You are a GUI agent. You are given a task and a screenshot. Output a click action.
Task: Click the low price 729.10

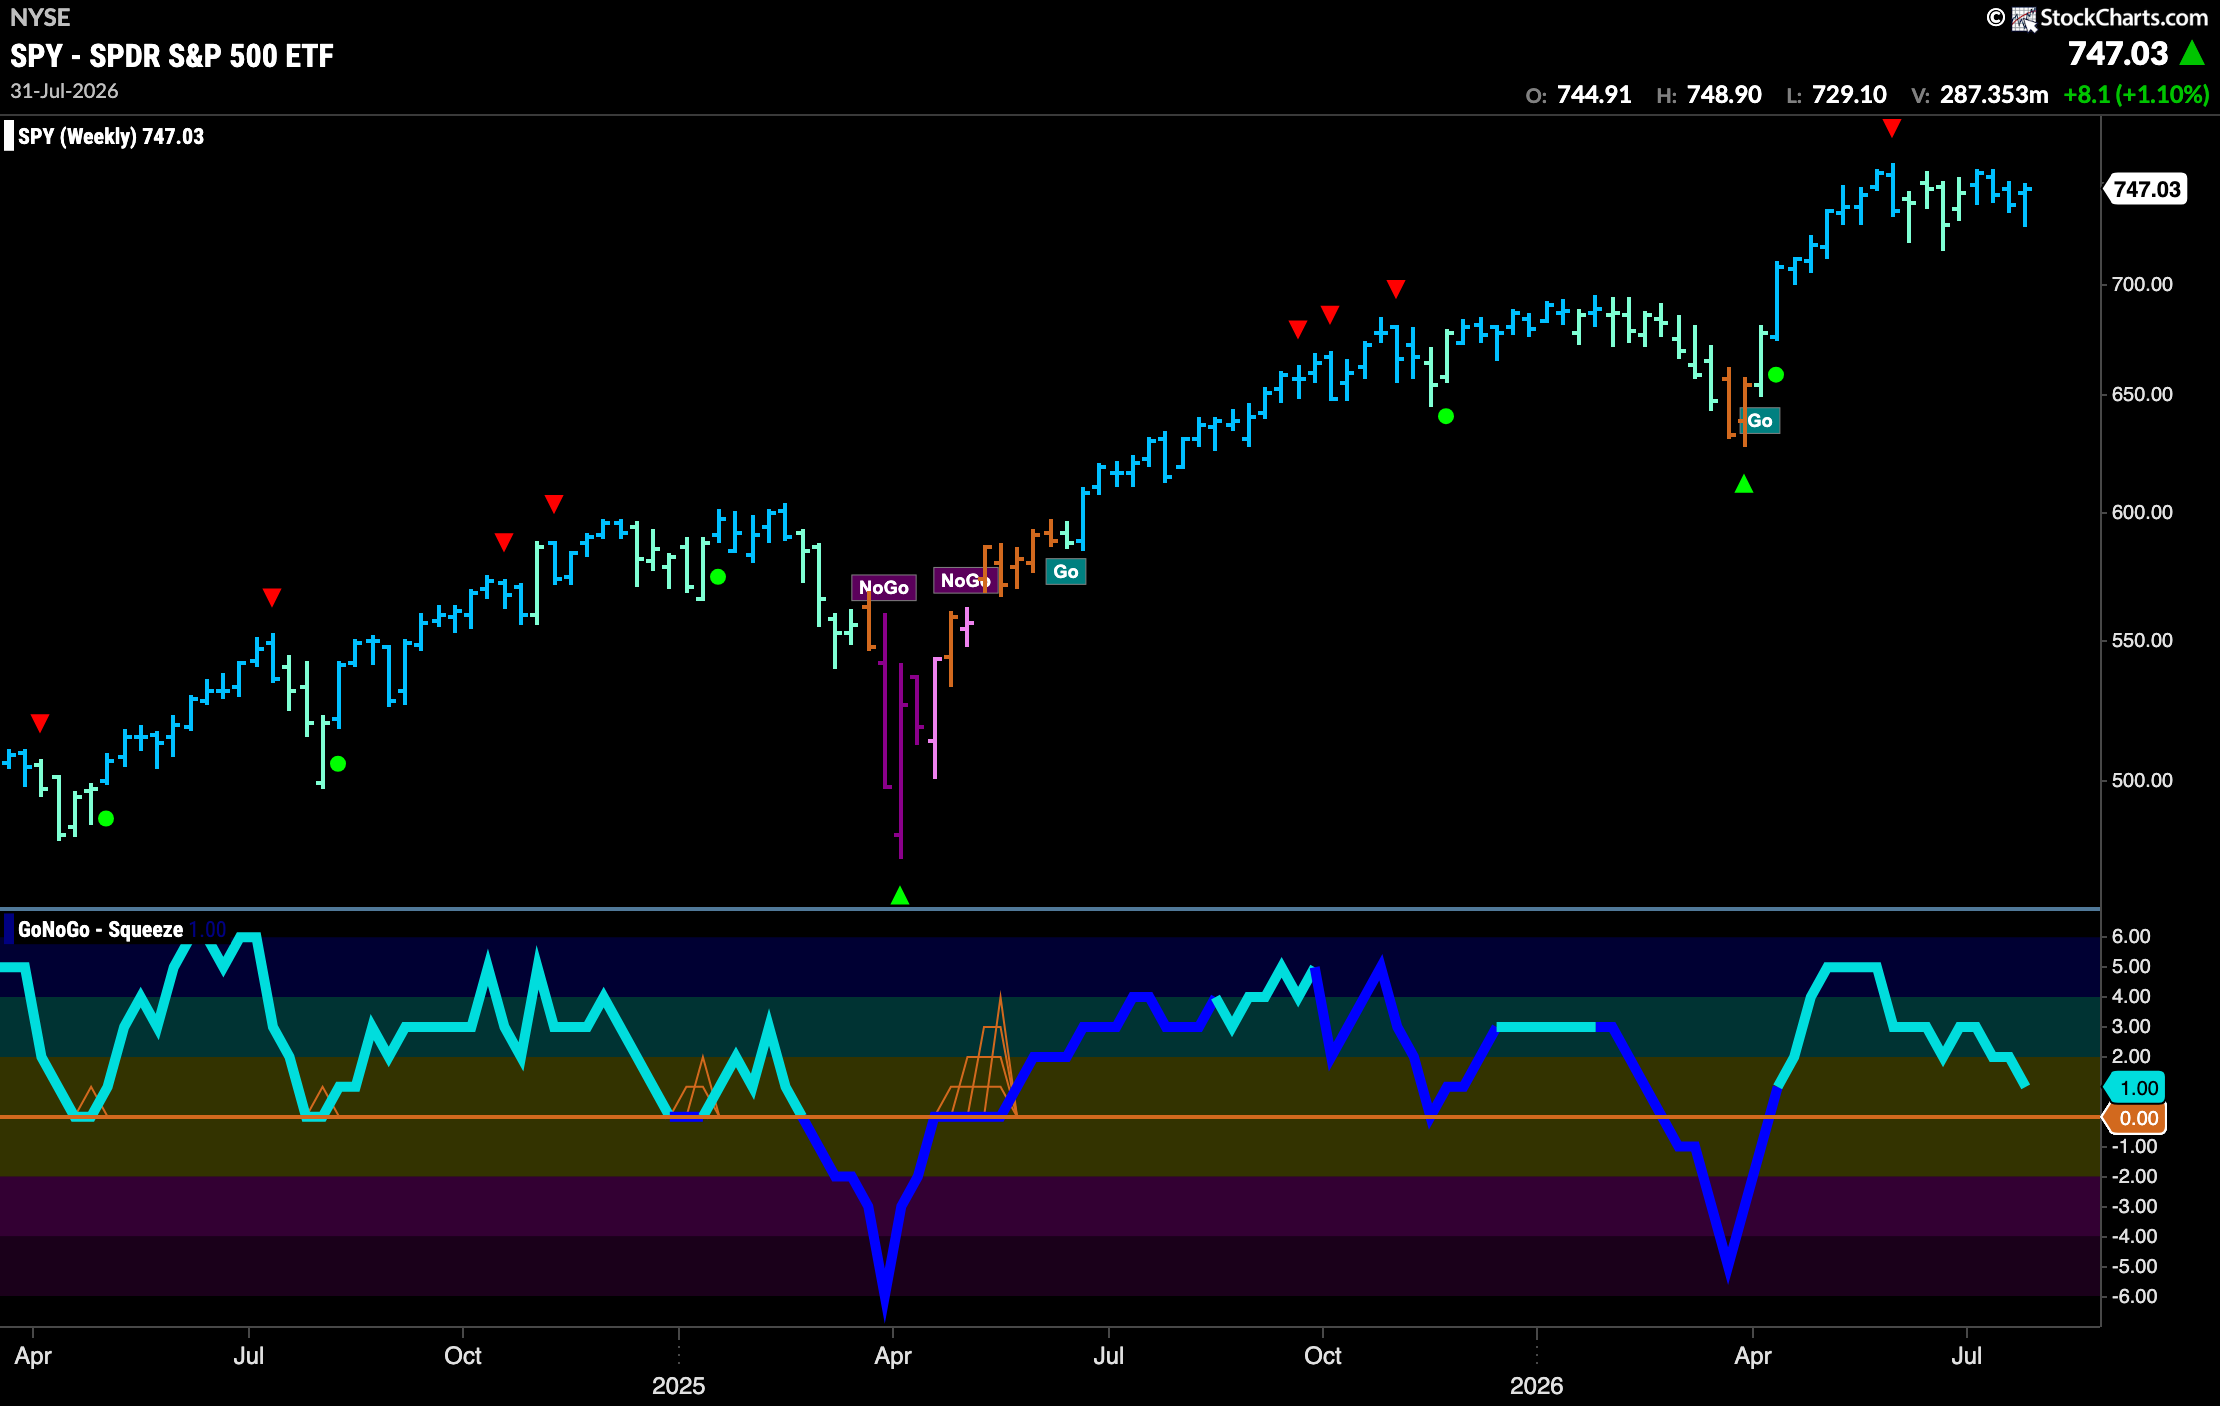point(1849,95)
